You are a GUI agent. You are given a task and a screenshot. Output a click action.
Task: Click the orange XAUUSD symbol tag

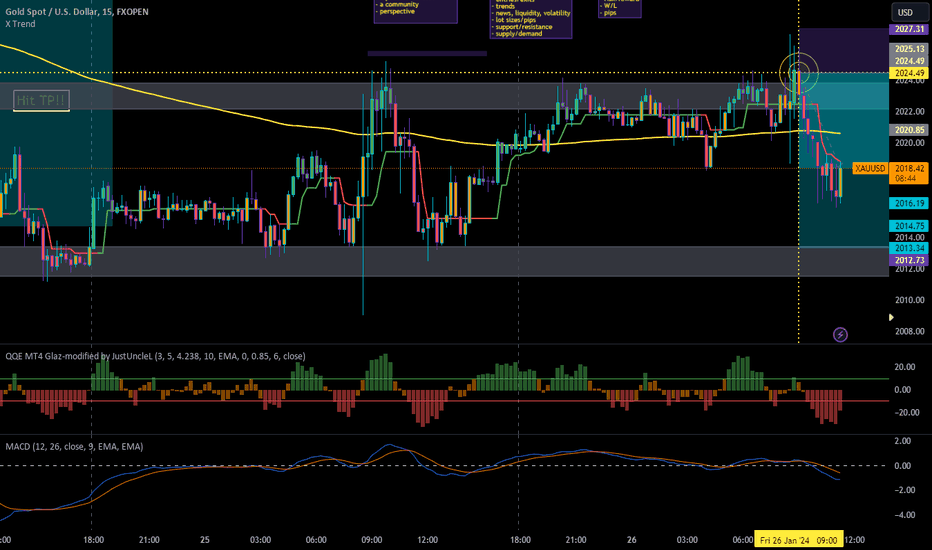tap(870, 168)
